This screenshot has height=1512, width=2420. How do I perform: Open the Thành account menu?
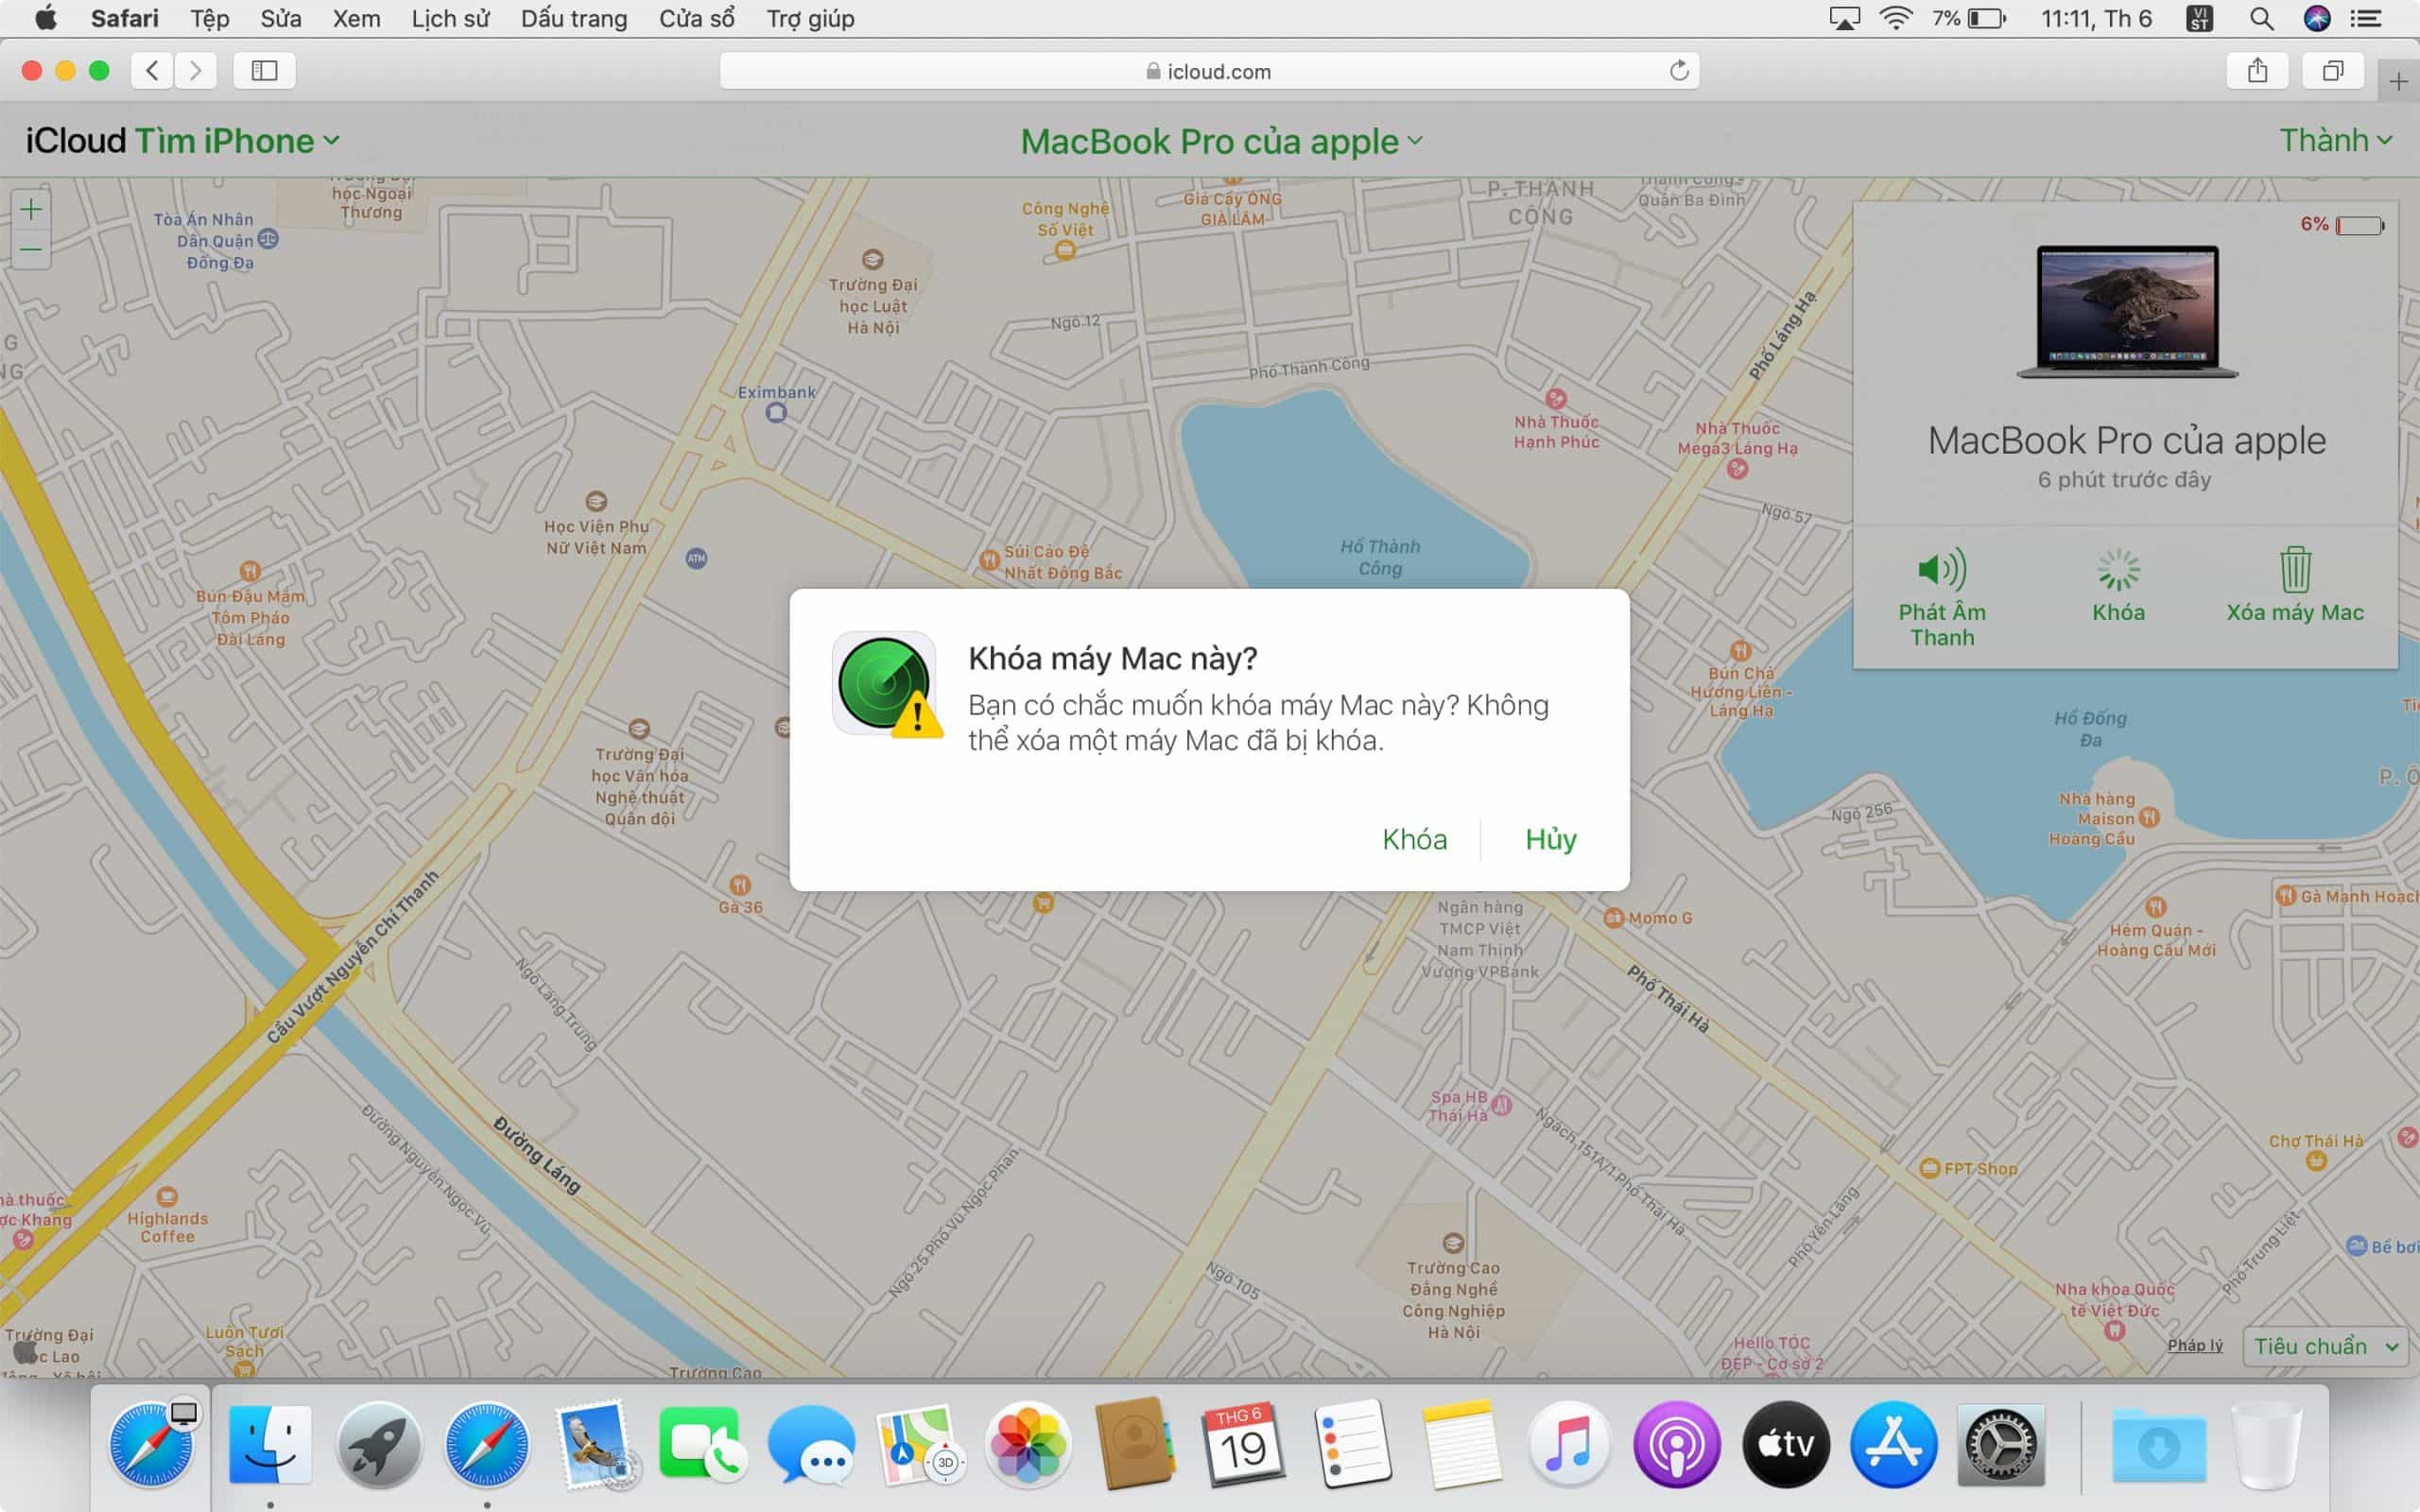2335,141
